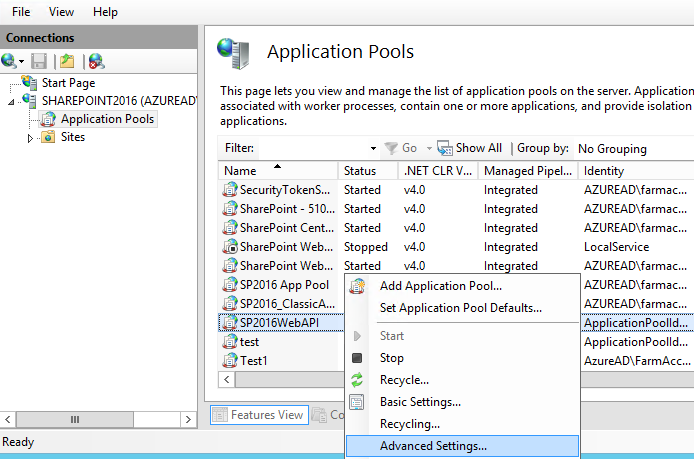Open the View menu
The width and height of the screenshot is (694, 459).
click(61, 11)
